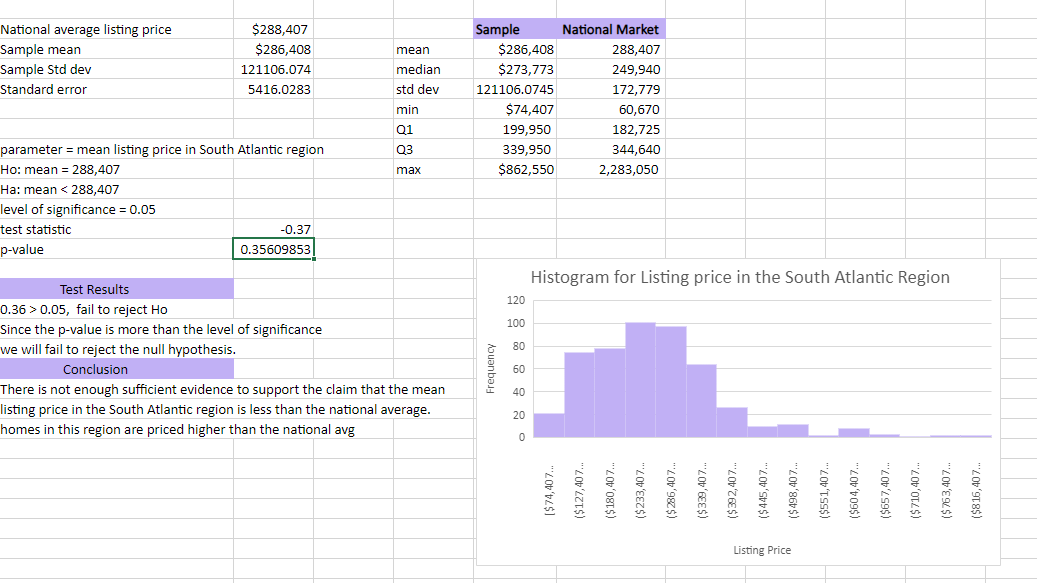Click the 'Frequency' vertical axis title

[x=490, y=368]
